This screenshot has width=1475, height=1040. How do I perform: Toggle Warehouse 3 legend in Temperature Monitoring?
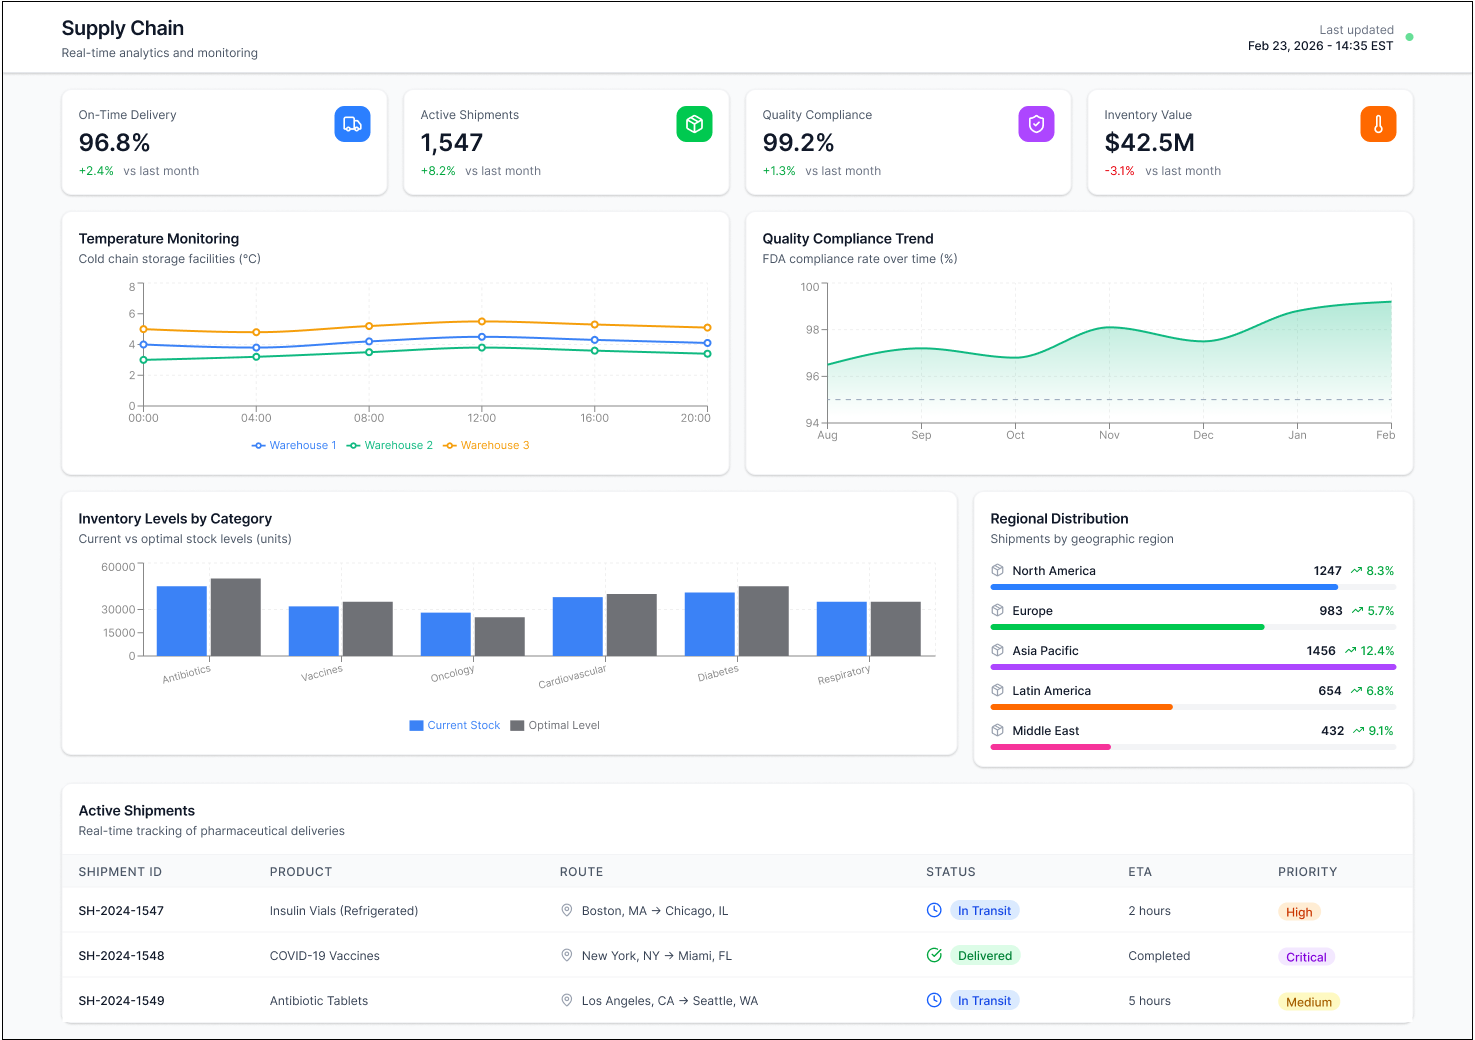pos(486,445)
